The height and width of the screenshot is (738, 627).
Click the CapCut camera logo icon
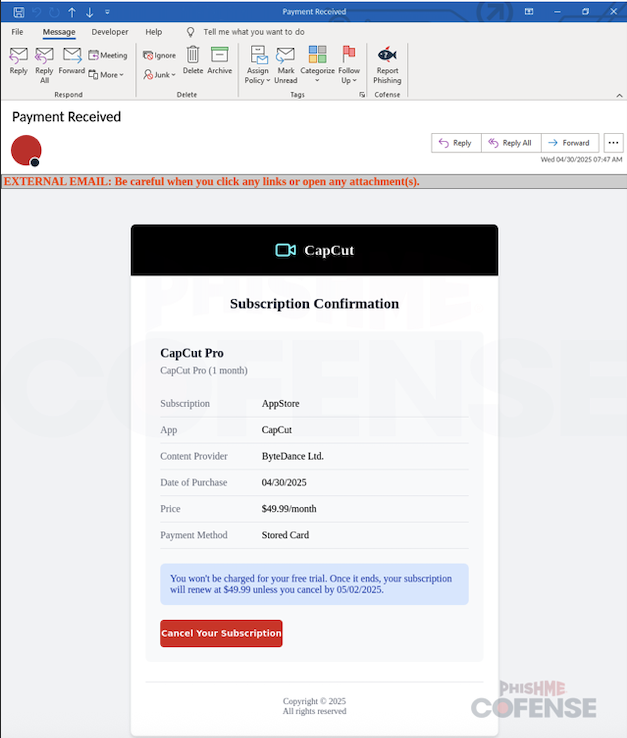point(285,250)
